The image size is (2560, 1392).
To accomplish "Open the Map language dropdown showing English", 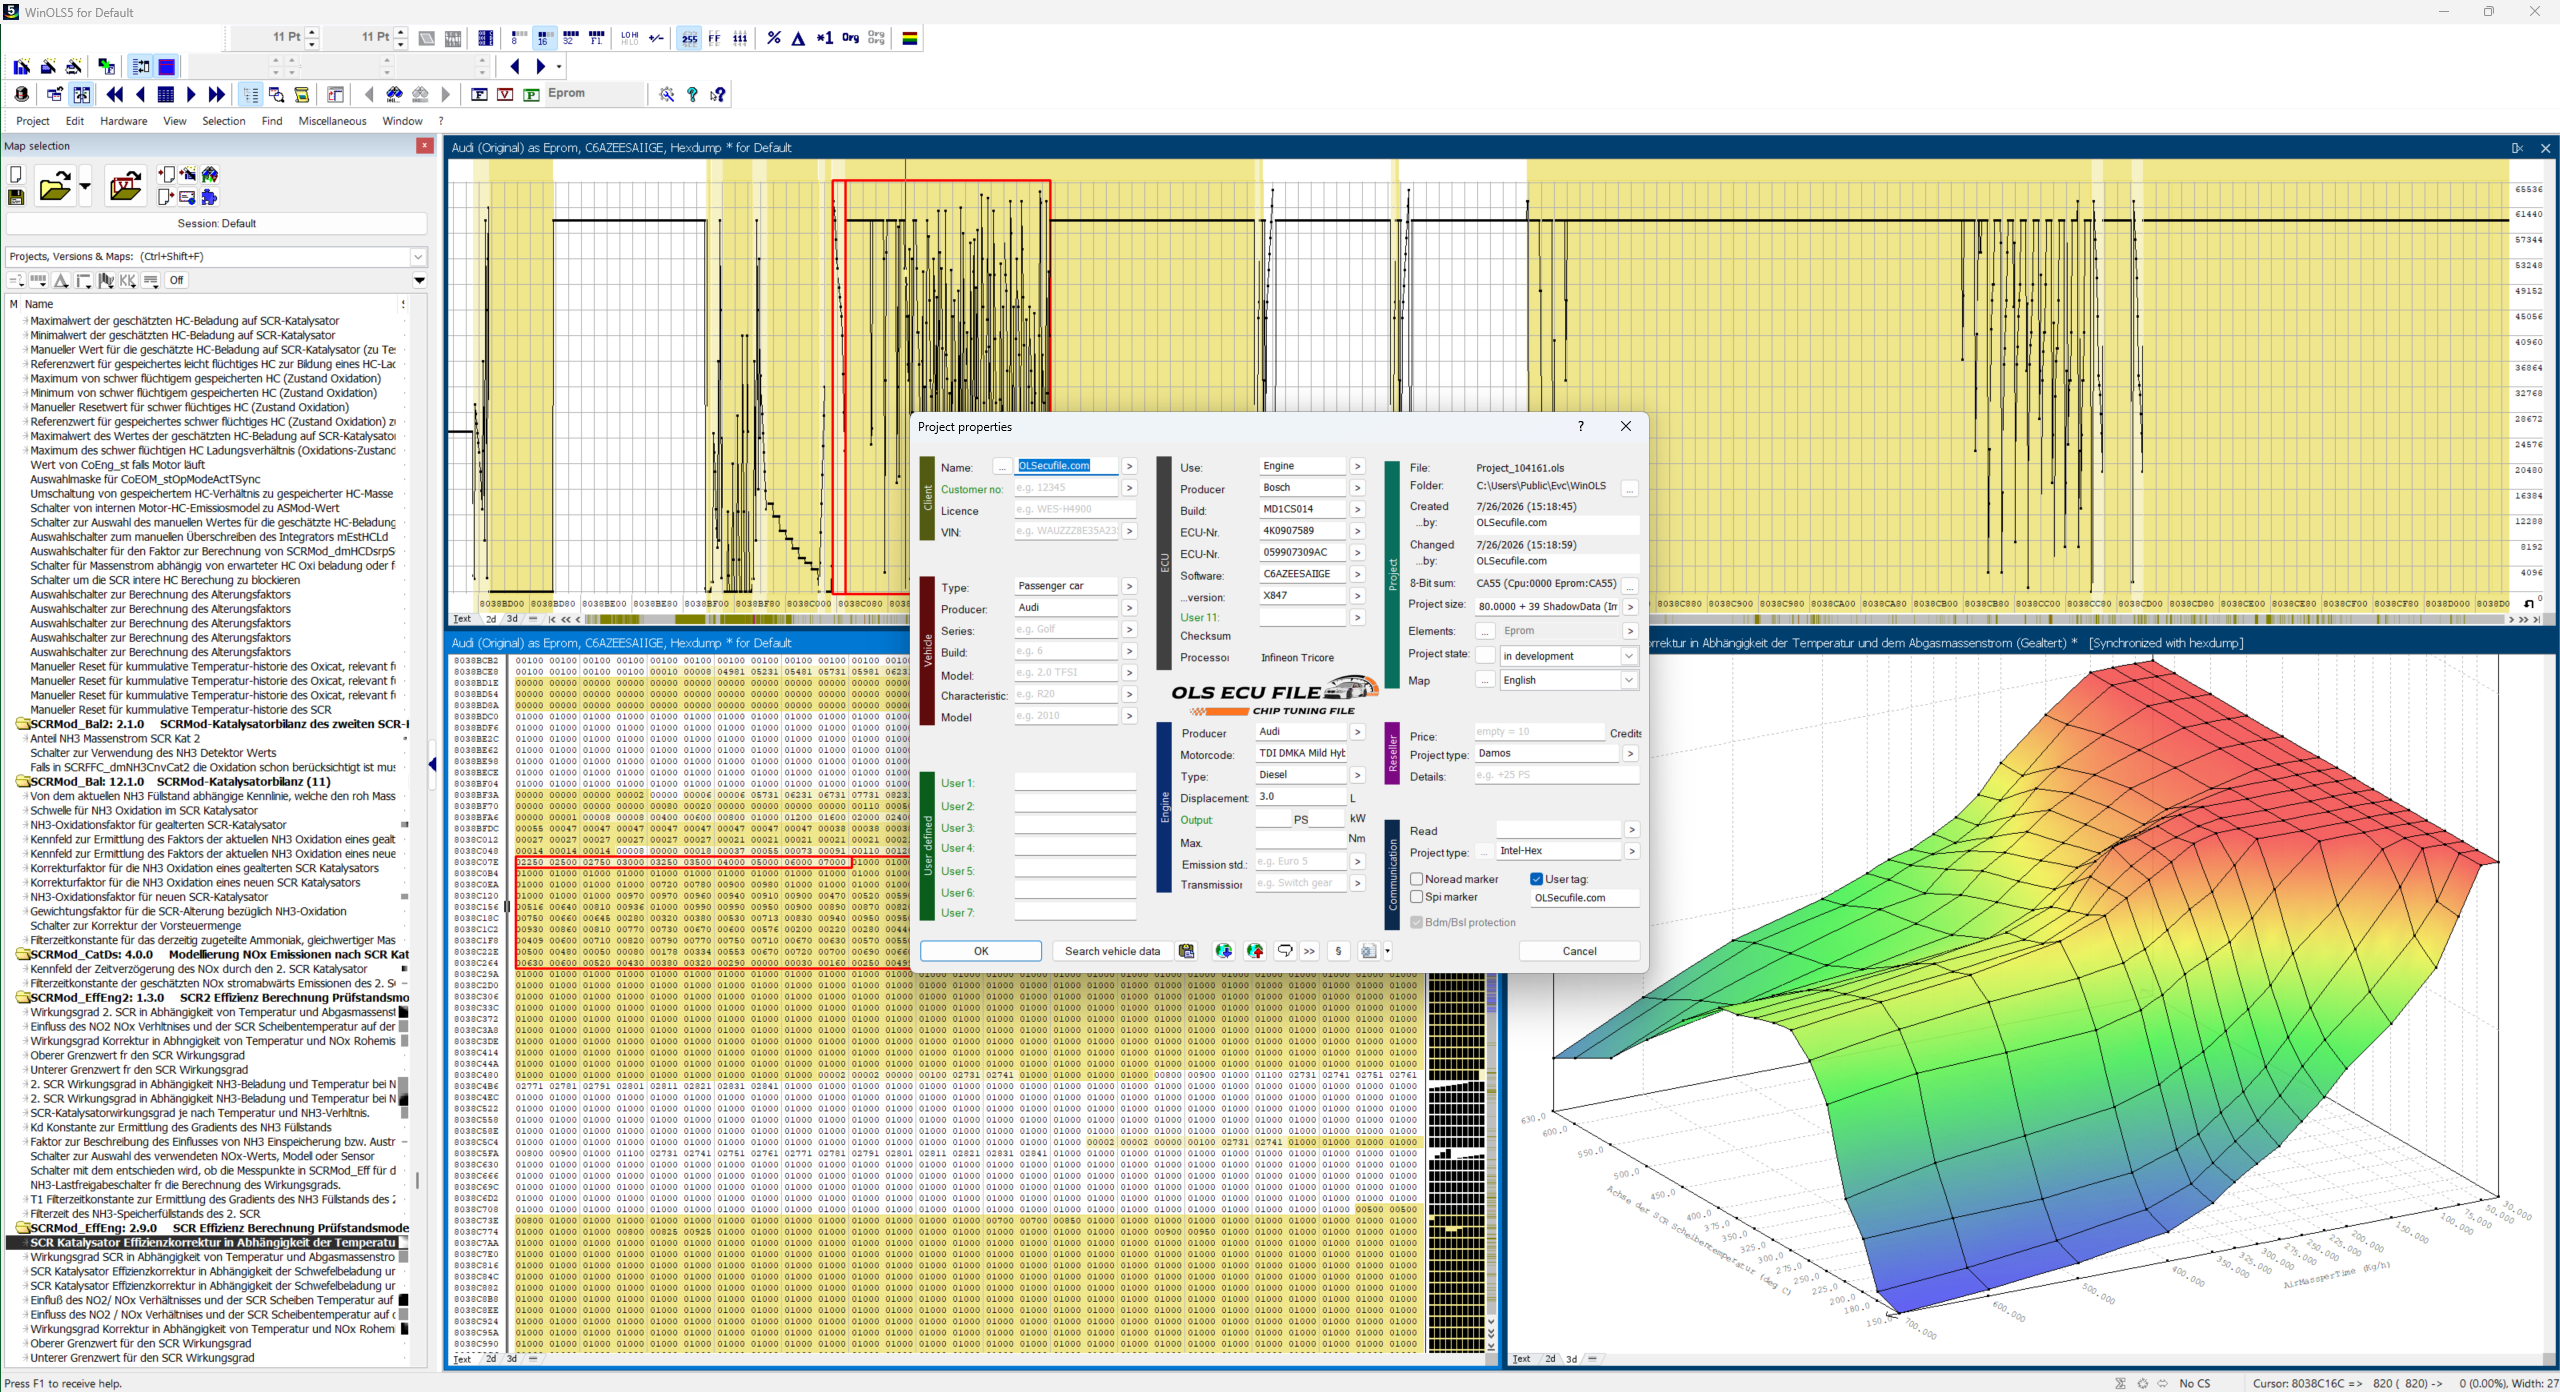I will 1629,680.
